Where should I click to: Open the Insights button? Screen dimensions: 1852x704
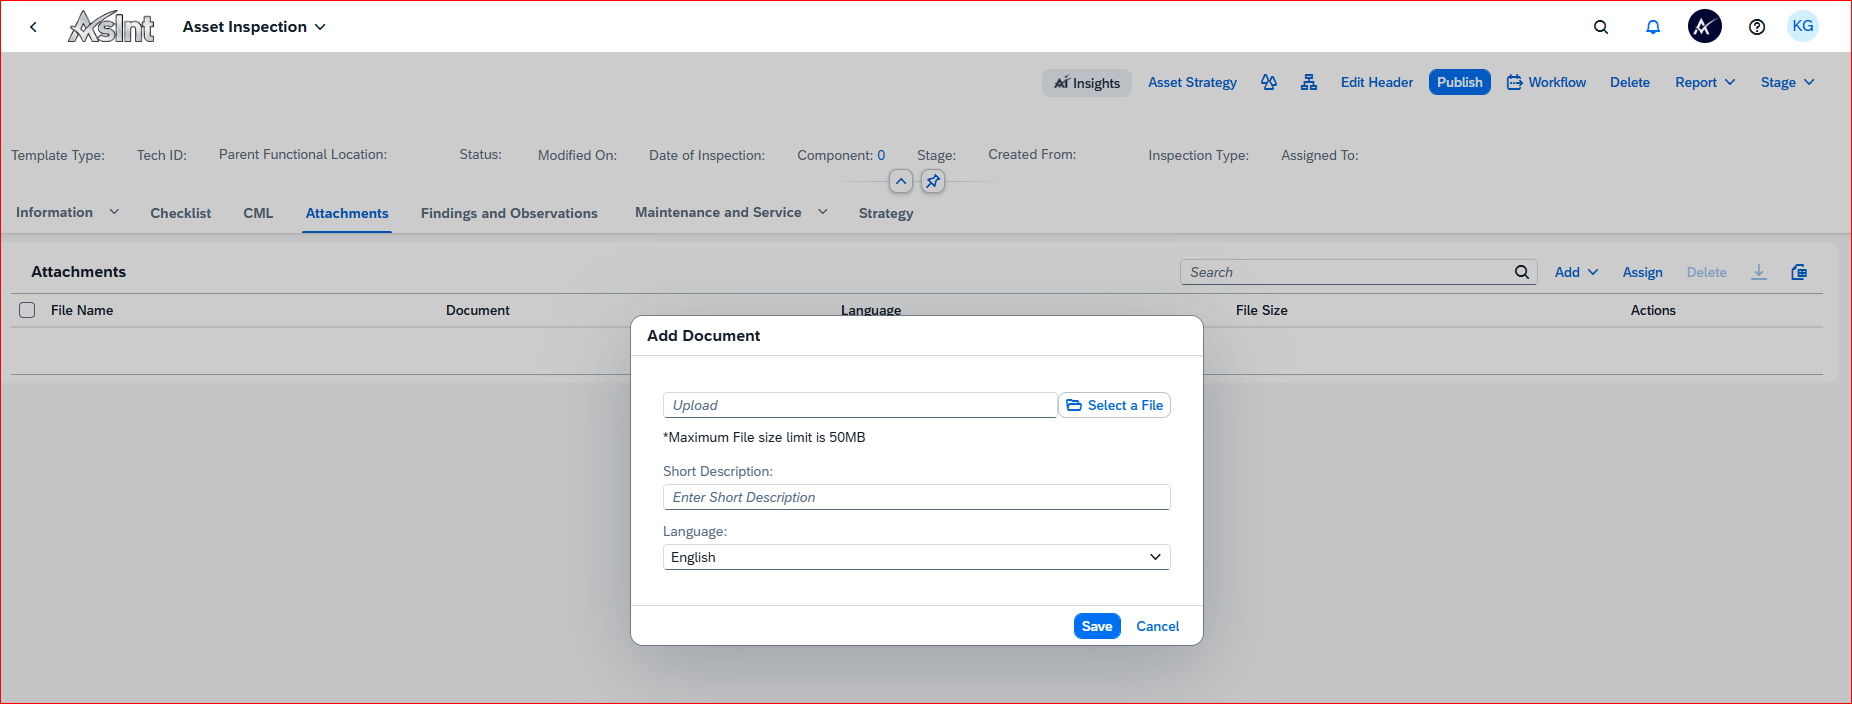pyautogui.click(x=1087, y=83)
